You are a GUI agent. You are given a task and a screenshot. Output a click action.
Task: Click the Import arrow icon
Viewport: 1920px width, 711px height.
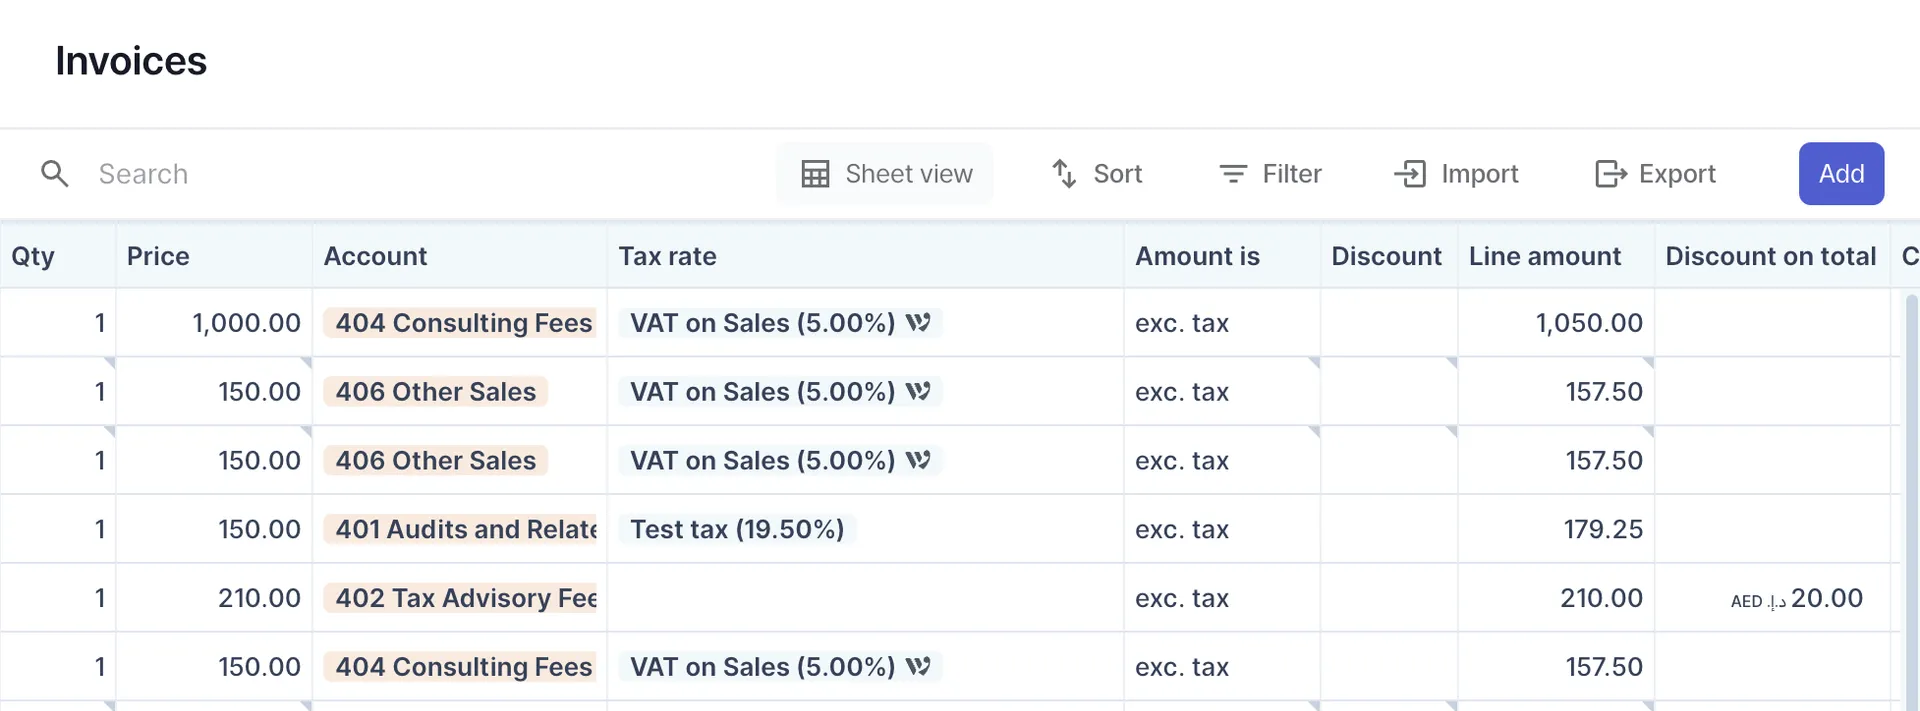pyautogui.click(x=1410, y=174)
